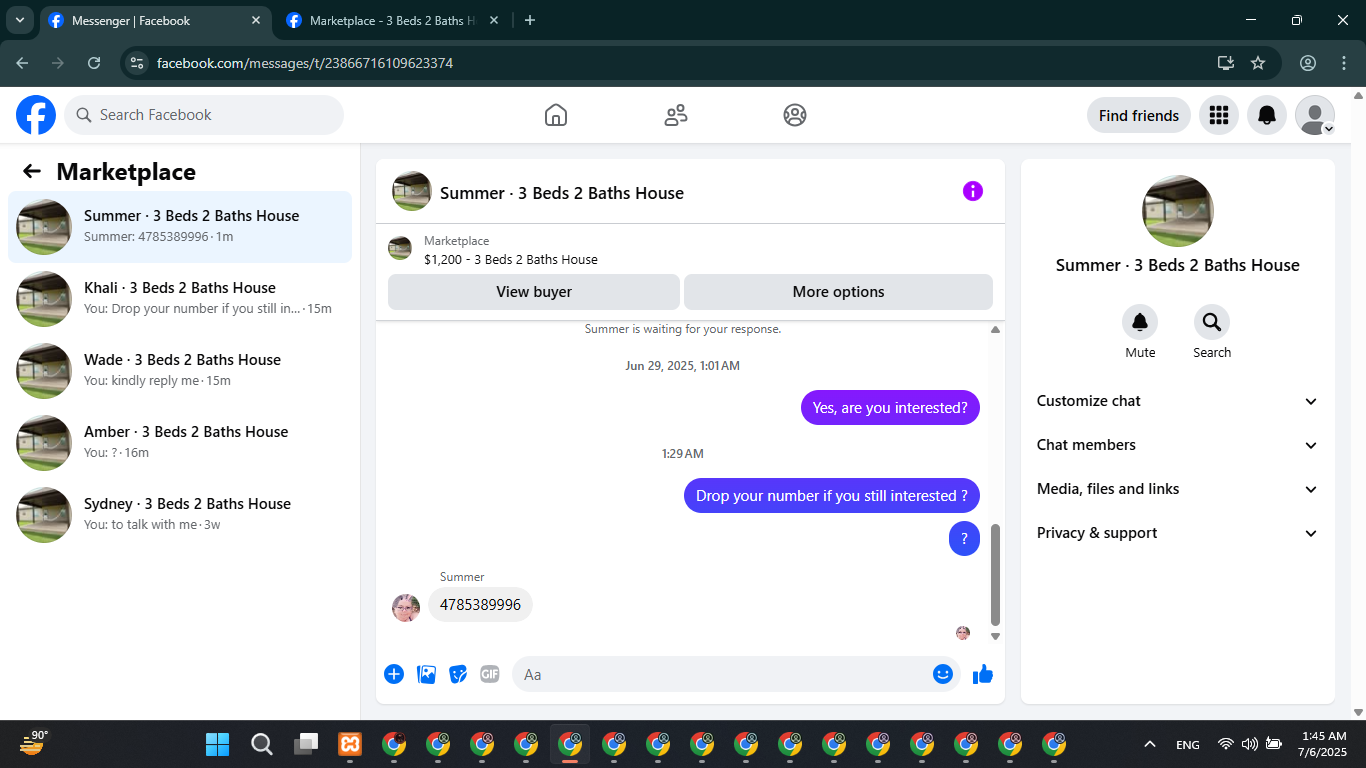This screenshot has height=768, width=1366.
Task: Open Windows Start menu
Action: coord(217,744)
